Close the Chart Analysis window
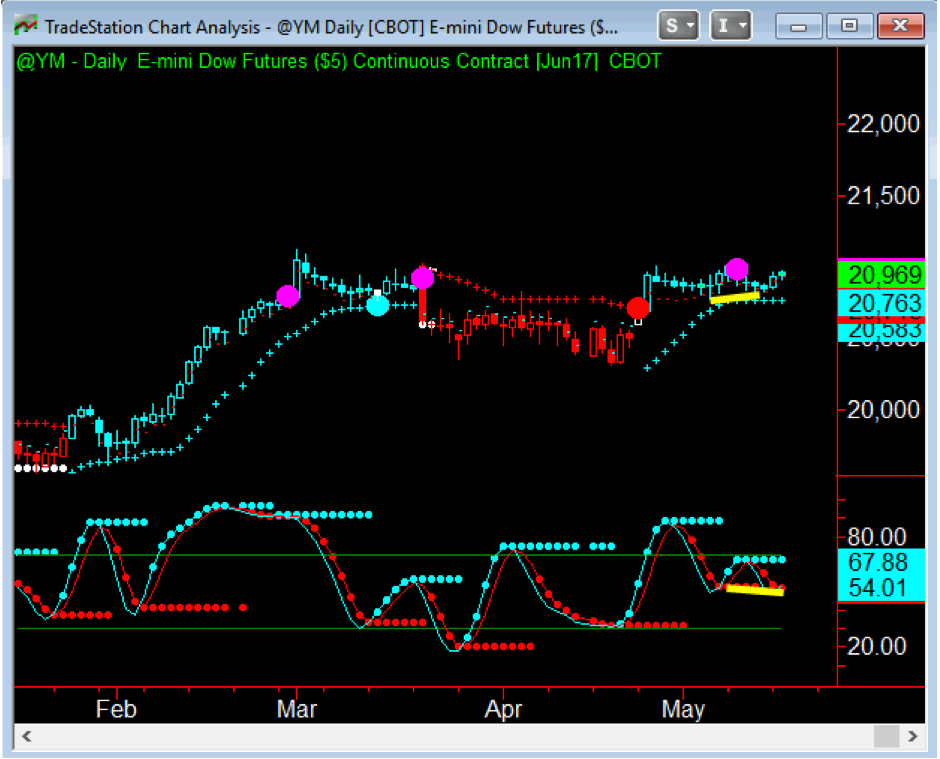The width and height of the screenshot is (940, 759). coord(900,26)
